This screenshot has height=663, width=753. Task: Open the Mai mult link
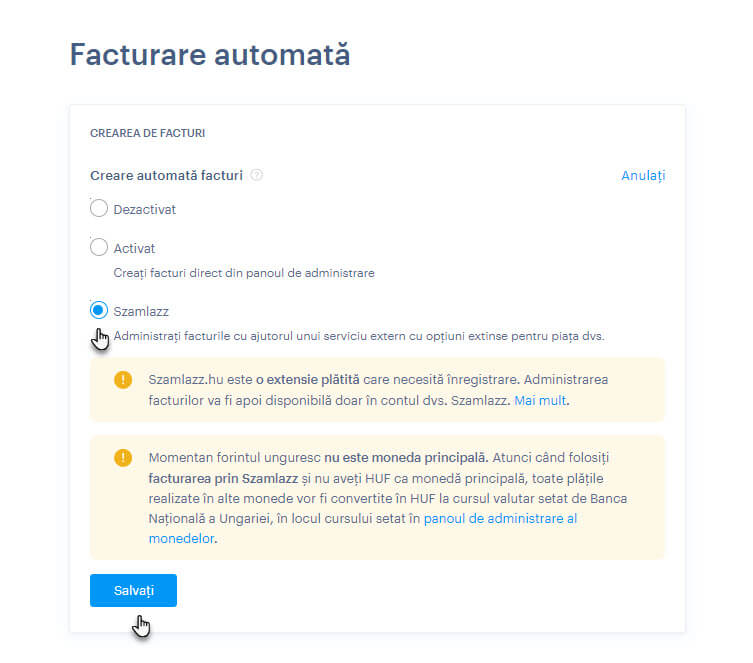[x=540, y=400]
